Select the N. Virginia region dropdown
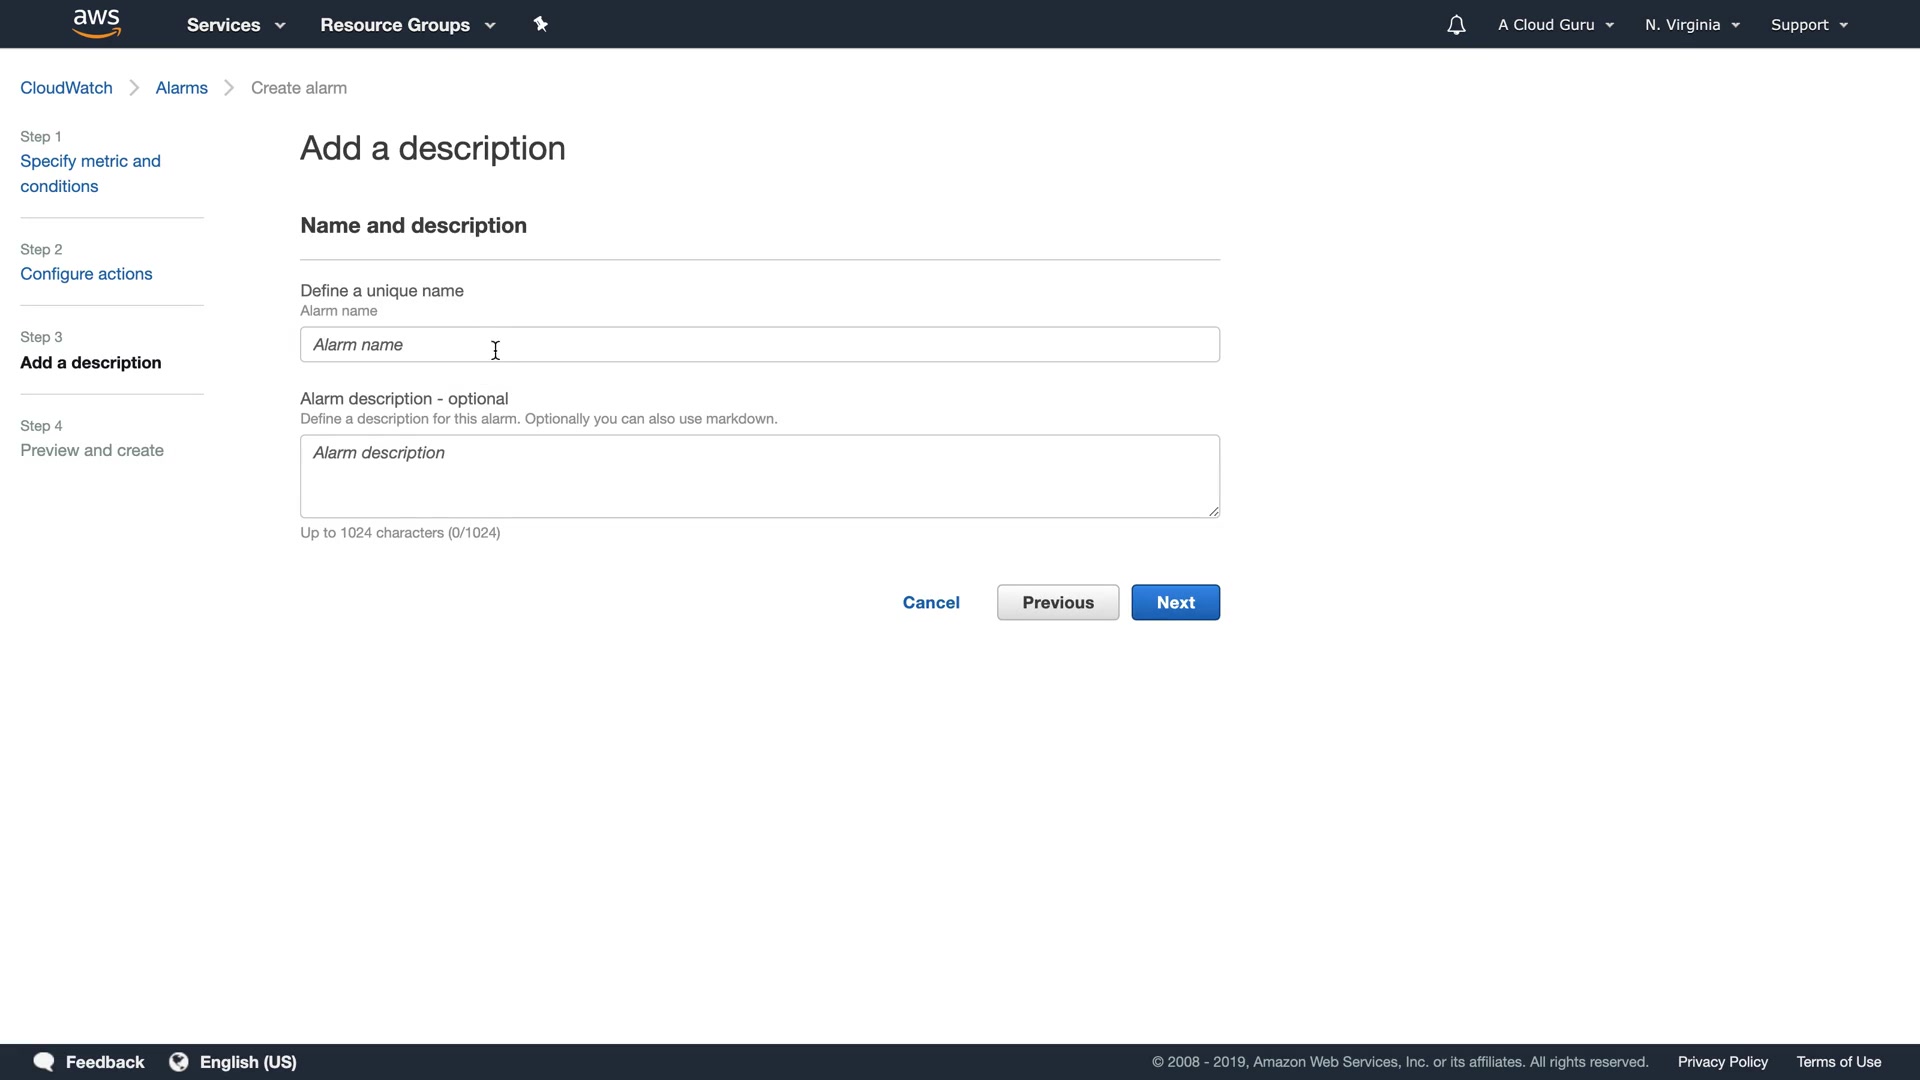This screenshot has height=1080, width=1920. pyautogui.click(x=1692, y=25)
